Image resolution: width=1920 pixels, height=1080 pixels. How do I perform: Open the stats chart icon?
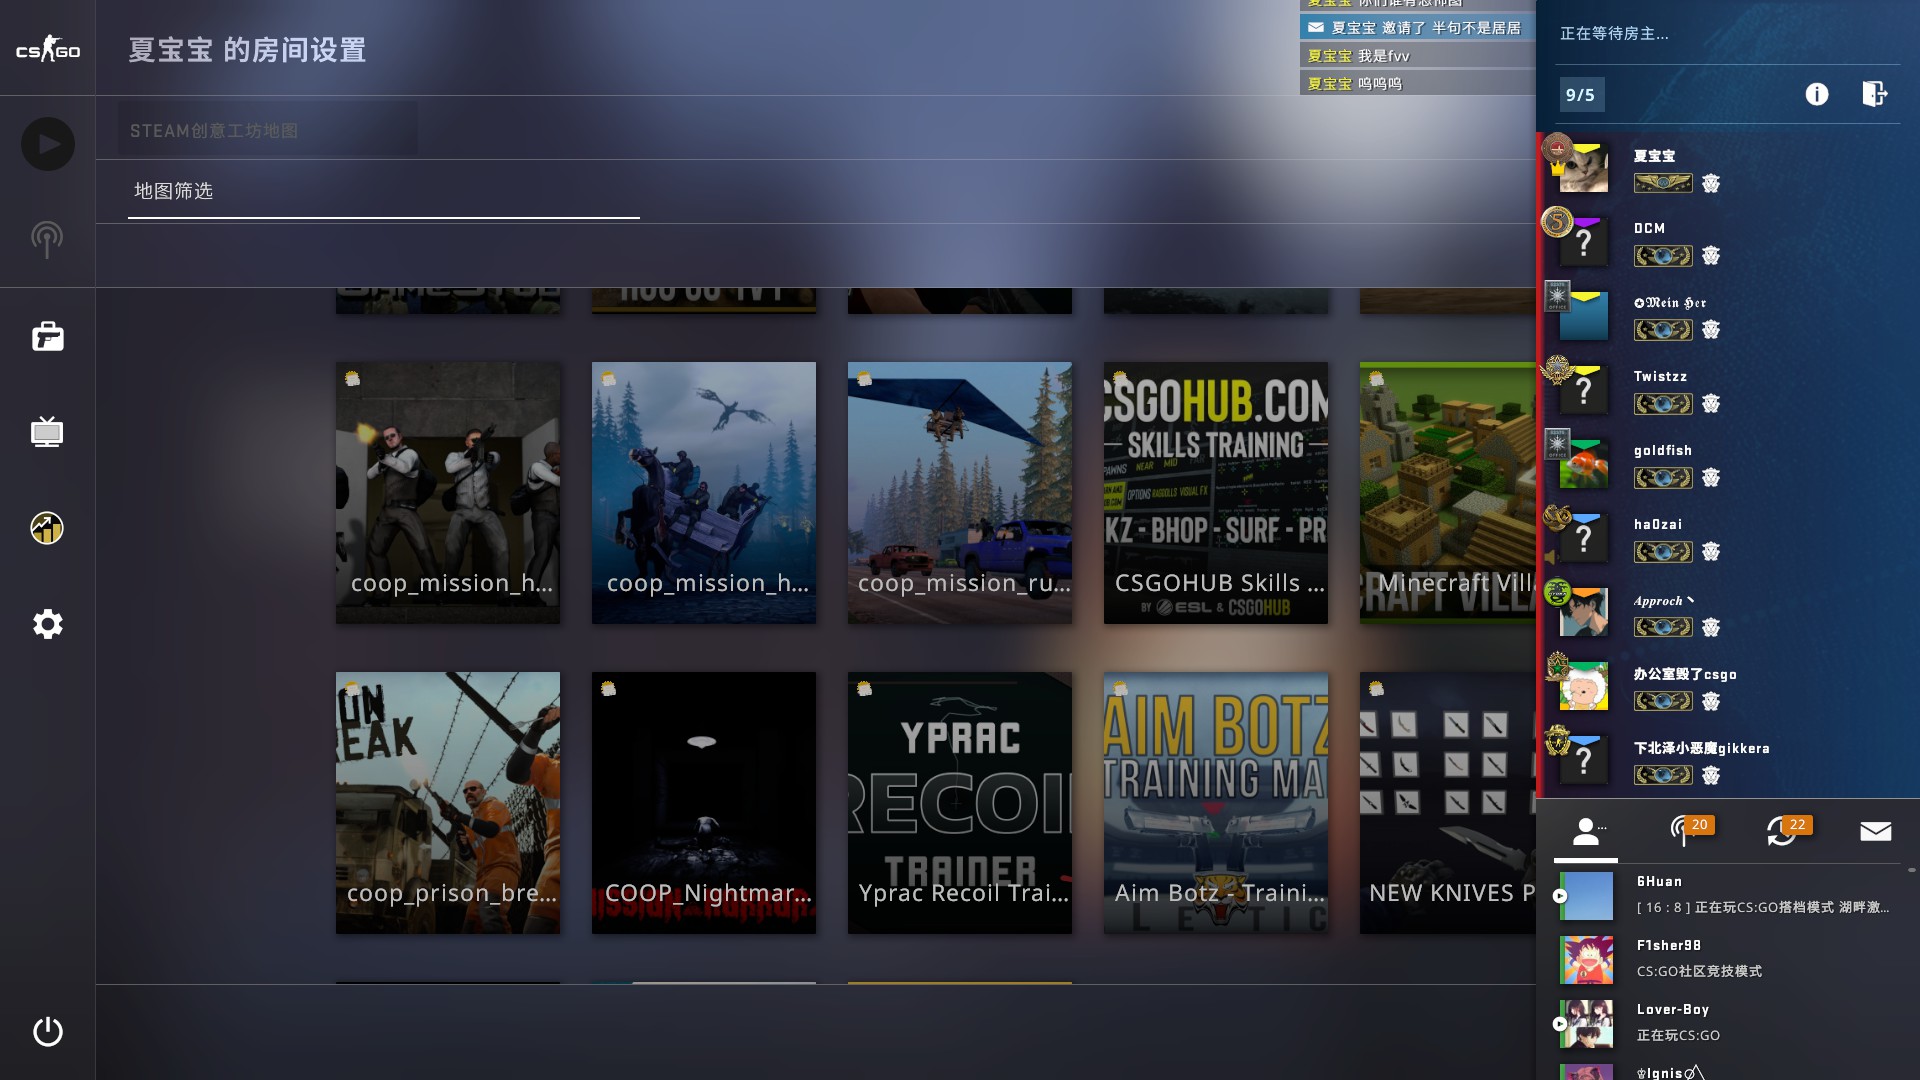[x=47, y=528]
